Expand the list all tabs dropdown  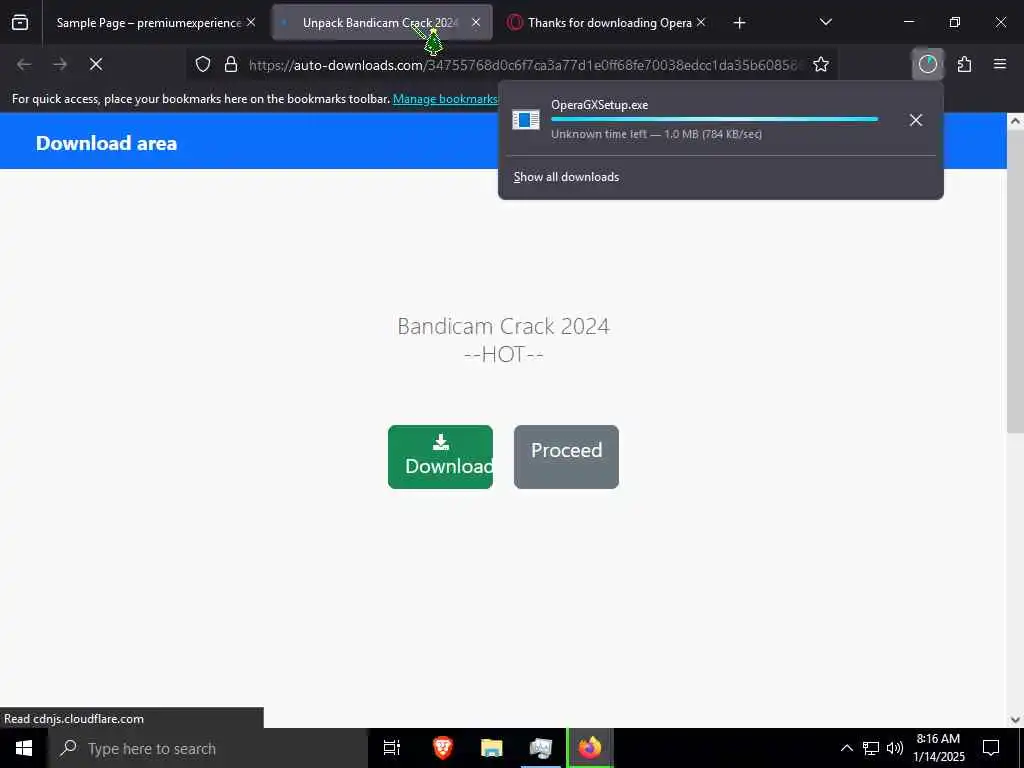(x=825, y=23)
